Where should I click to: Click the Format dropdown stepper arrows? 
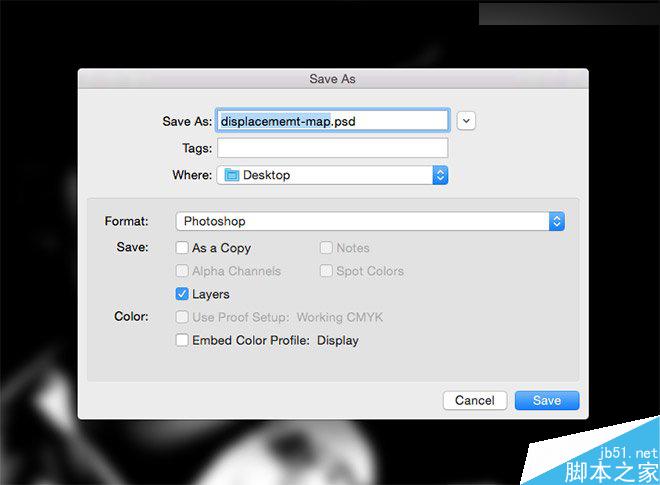[557, 221]
